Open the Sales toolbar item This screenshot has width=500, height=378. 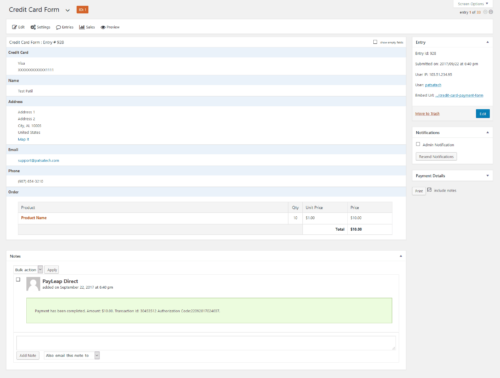(87, 27)
